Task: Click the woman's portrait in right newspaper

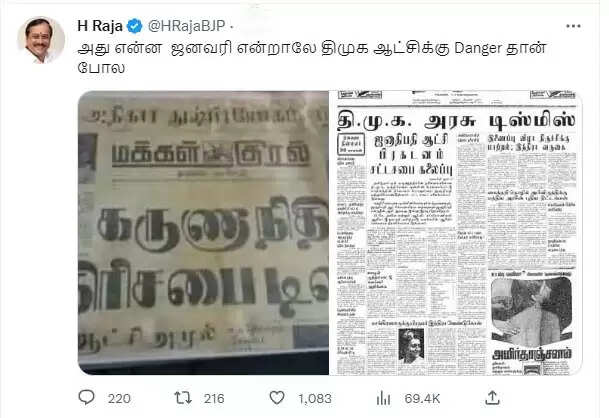Action: point(411,346)
